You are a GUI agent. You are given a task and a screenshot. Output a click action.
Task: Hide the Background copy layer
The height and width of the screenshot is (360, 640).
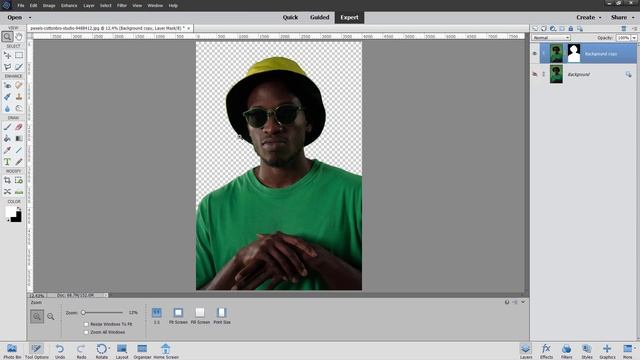pyautogui.click(x=535, y=53)
